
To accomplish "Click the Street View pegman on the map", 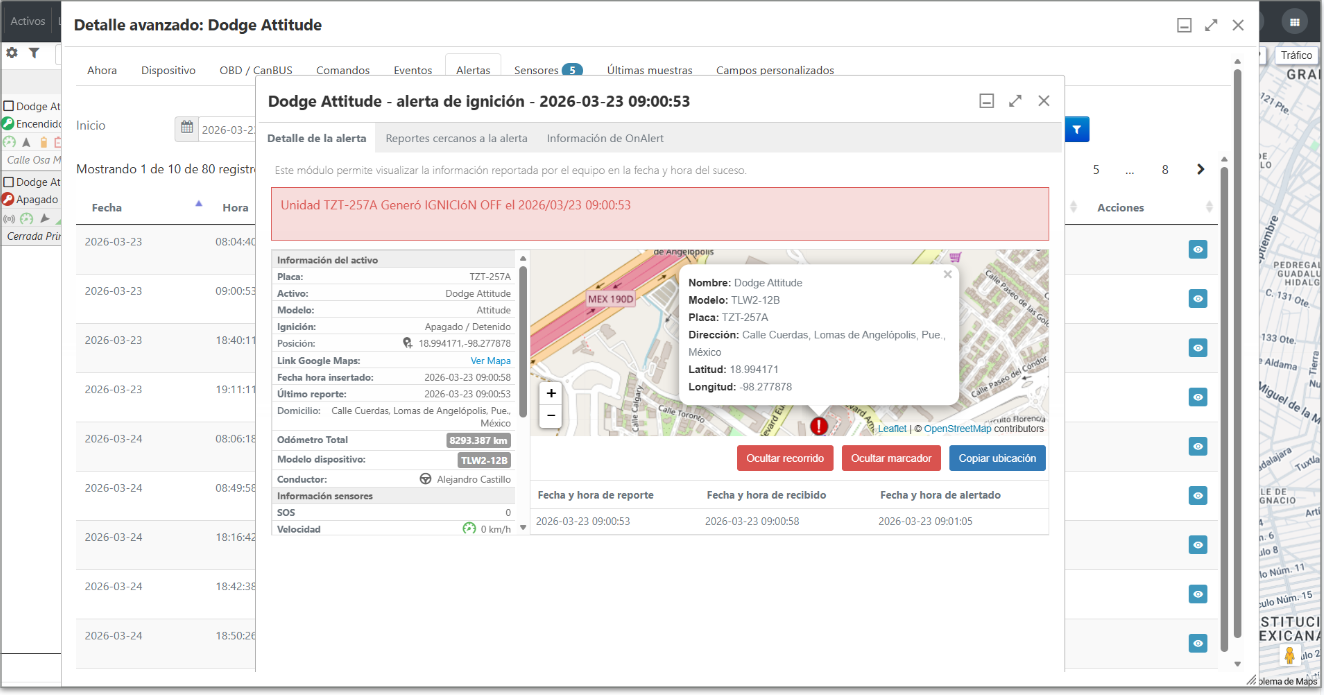I will [1290, 656].
